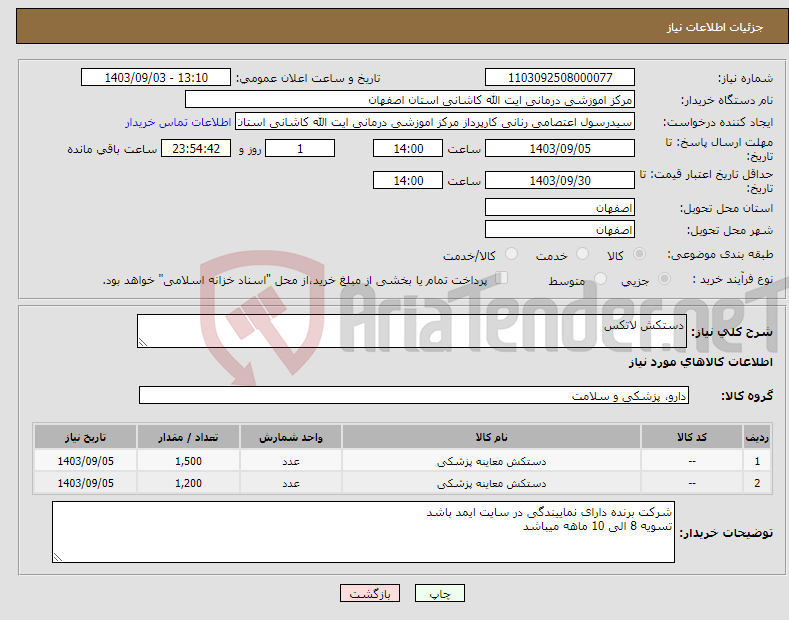This screenshot has height=620, width=789.
Task: Click the announcement date field 1403/09/03 - 13:10
Action: pyautogui.click(x=156, y=78)
